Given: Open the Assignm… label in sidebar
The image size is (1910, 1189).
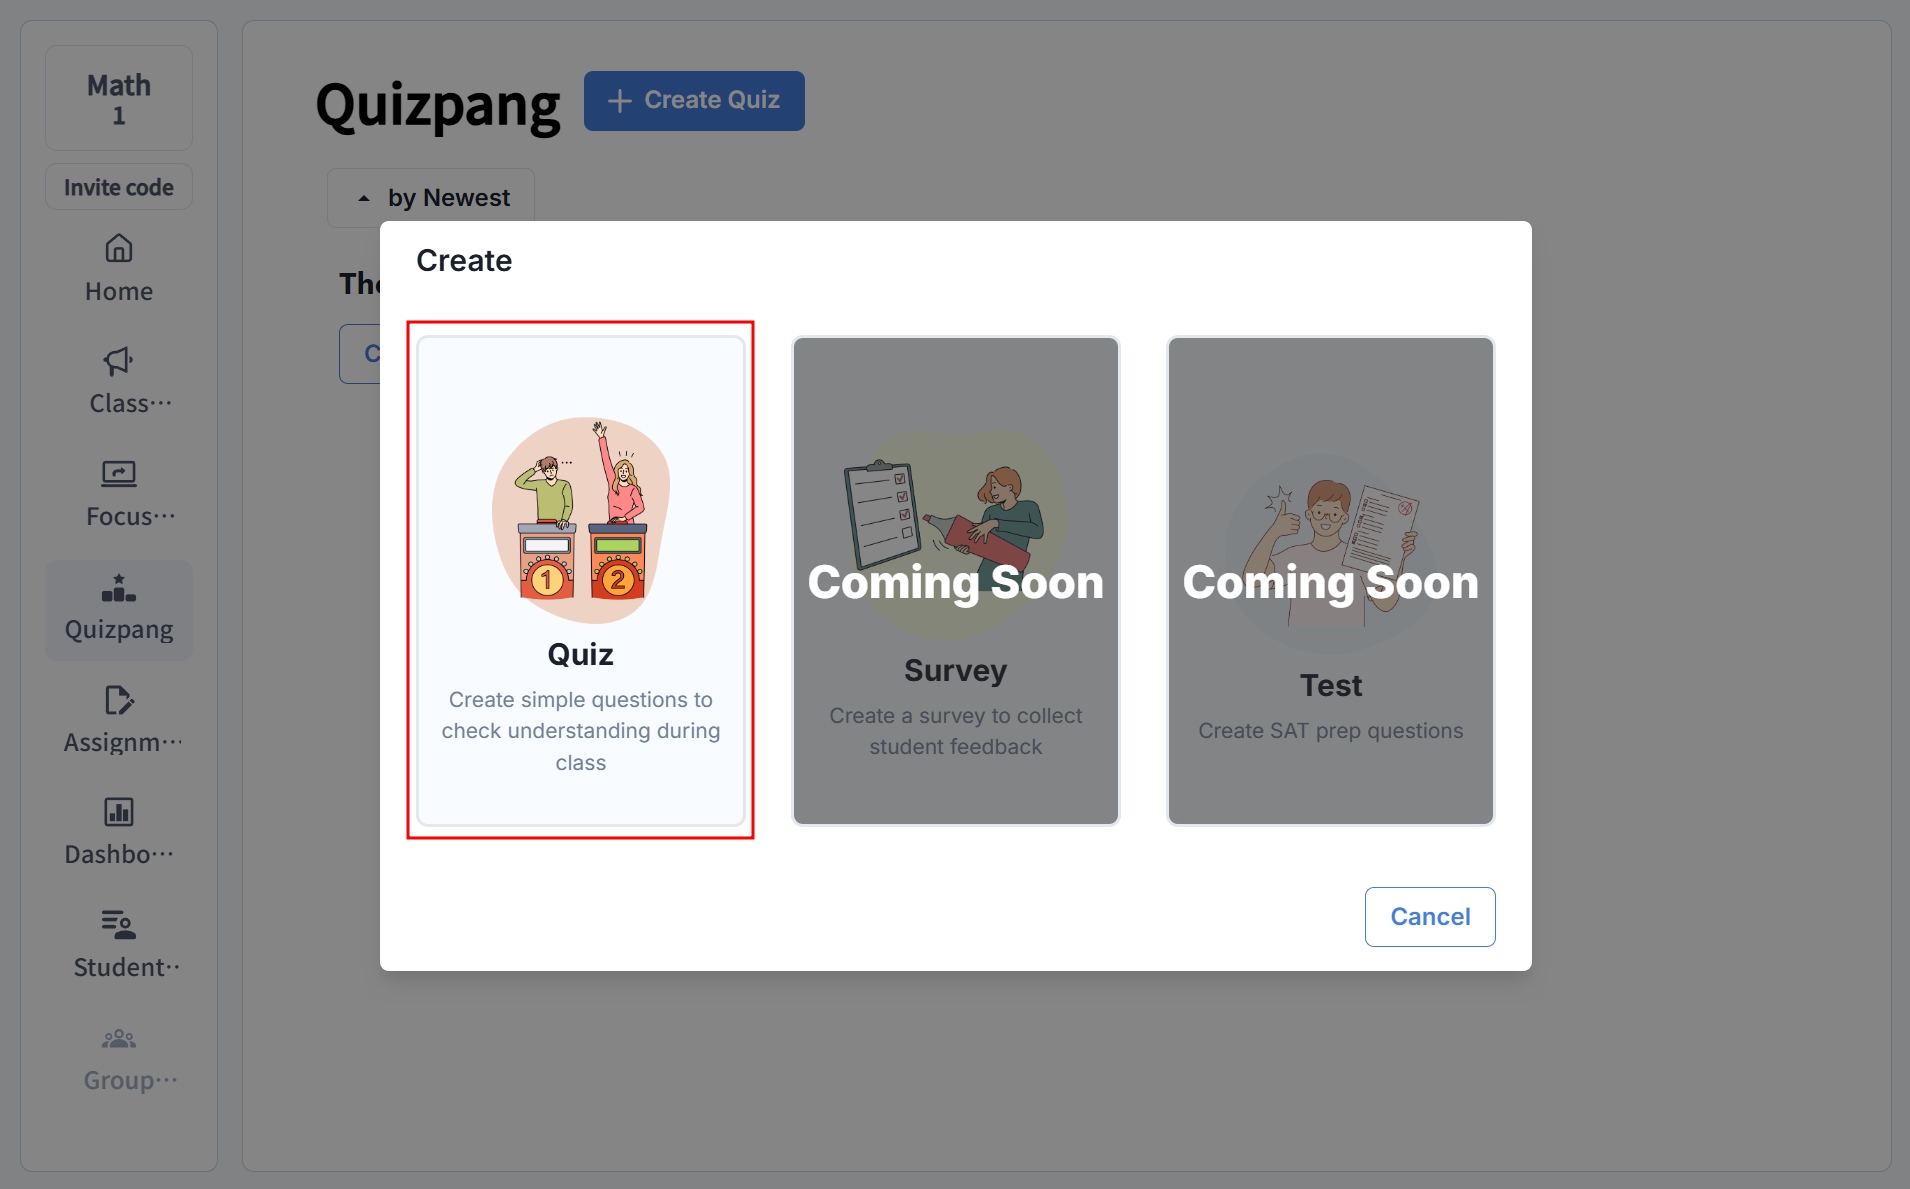Looking at the screenshot, I should (123, 742).
